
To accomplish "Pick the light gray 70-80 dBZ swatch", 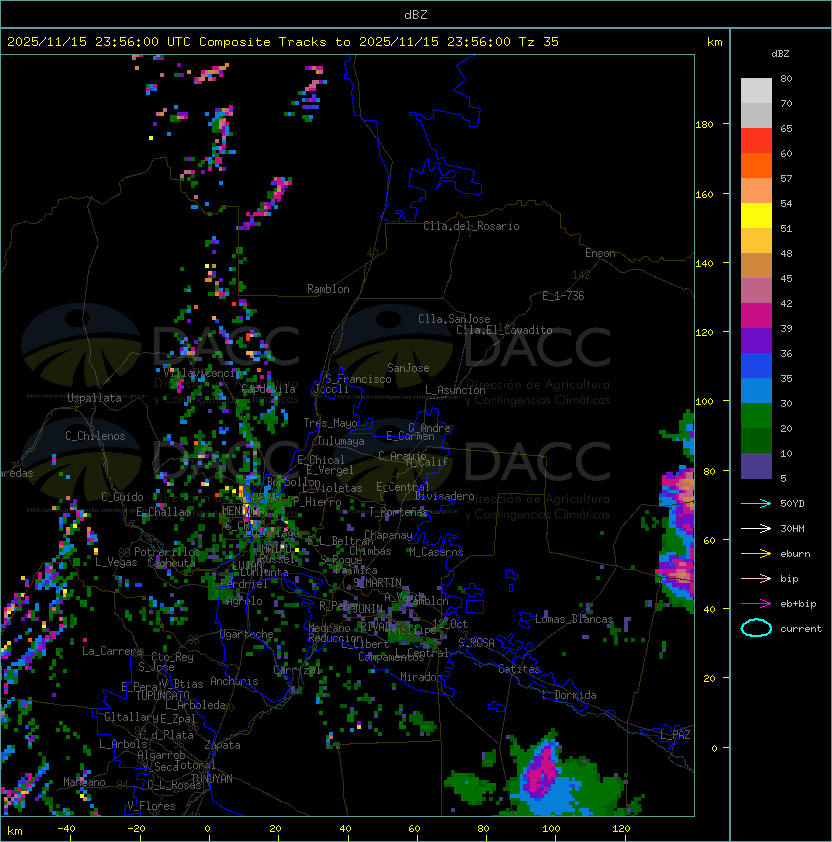I will click(756, 91).
